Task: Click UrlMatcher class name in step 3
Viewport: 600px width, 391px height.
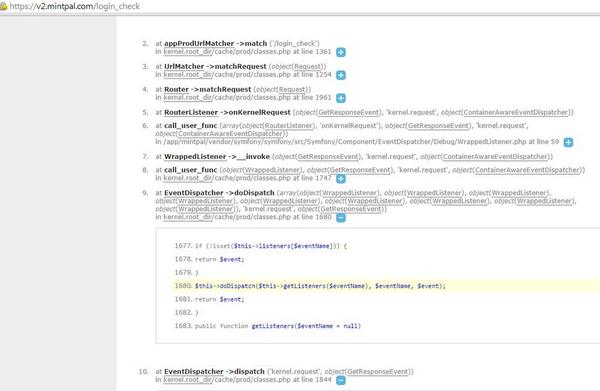Action: [184, 67]
